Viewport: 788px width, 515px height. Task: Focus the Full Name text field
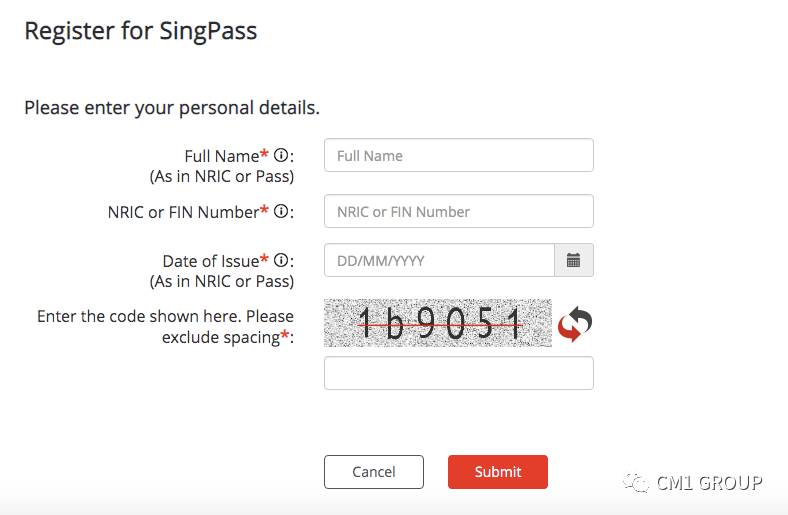458,156
